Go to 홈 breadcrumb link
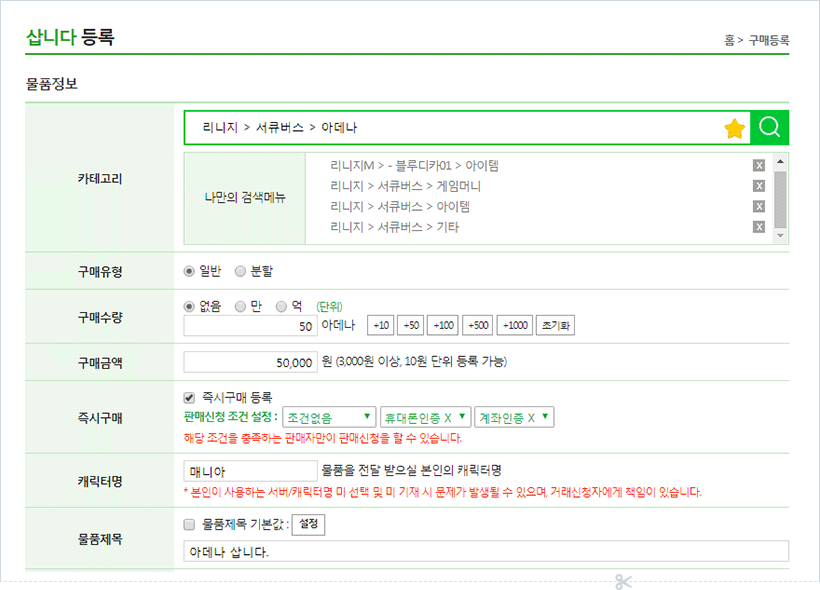The height and width of the screenshot is (590, 820). pos(730,40)
